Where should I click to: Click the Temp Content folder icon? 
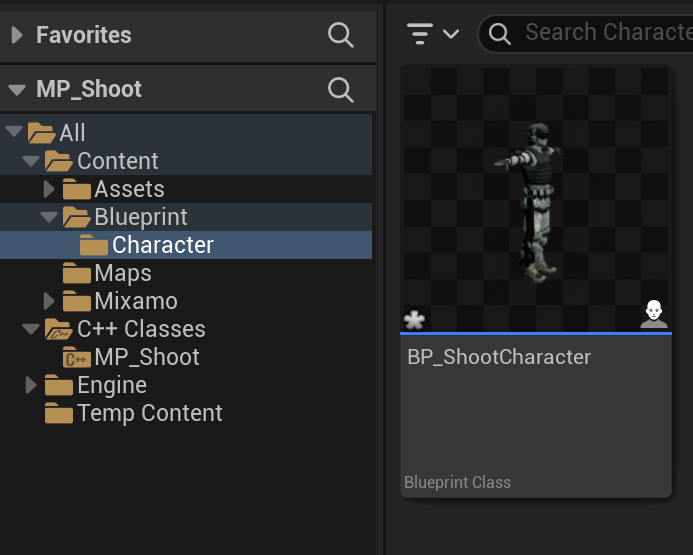59,413
